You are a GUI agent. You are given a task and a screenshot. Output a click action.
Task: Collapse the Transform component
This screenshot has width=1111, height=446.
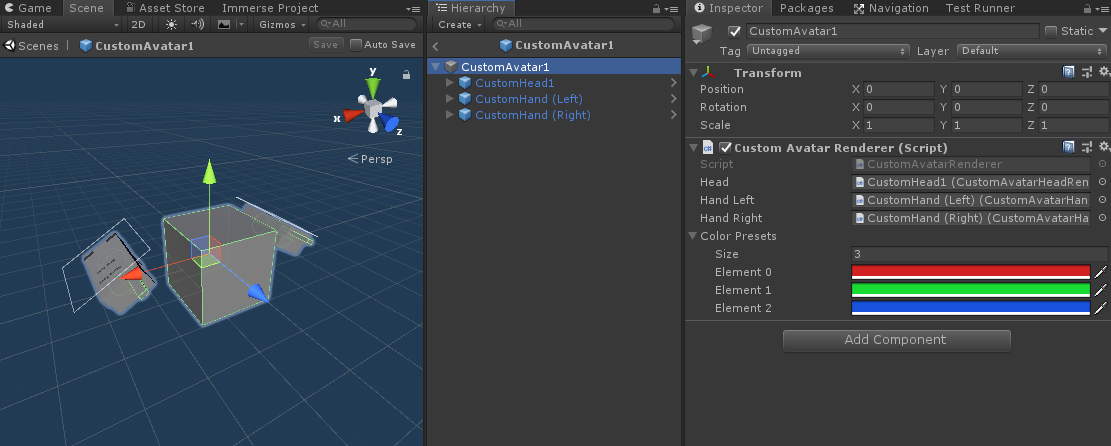pos(693,72)
